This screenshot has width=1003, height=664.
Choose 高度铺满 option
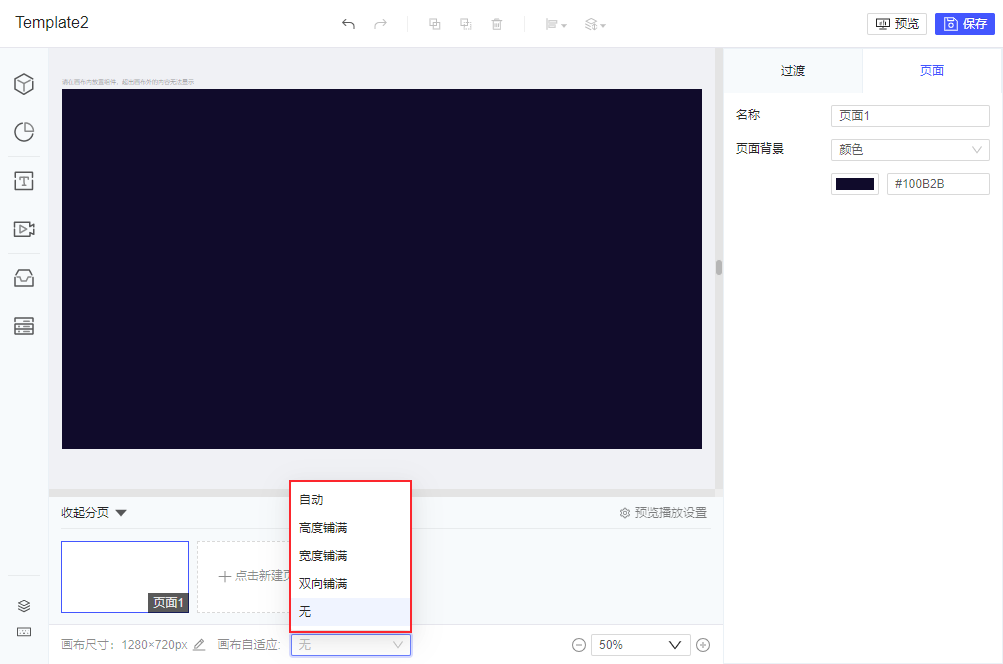pyautogui.click(x=350, y=528)
